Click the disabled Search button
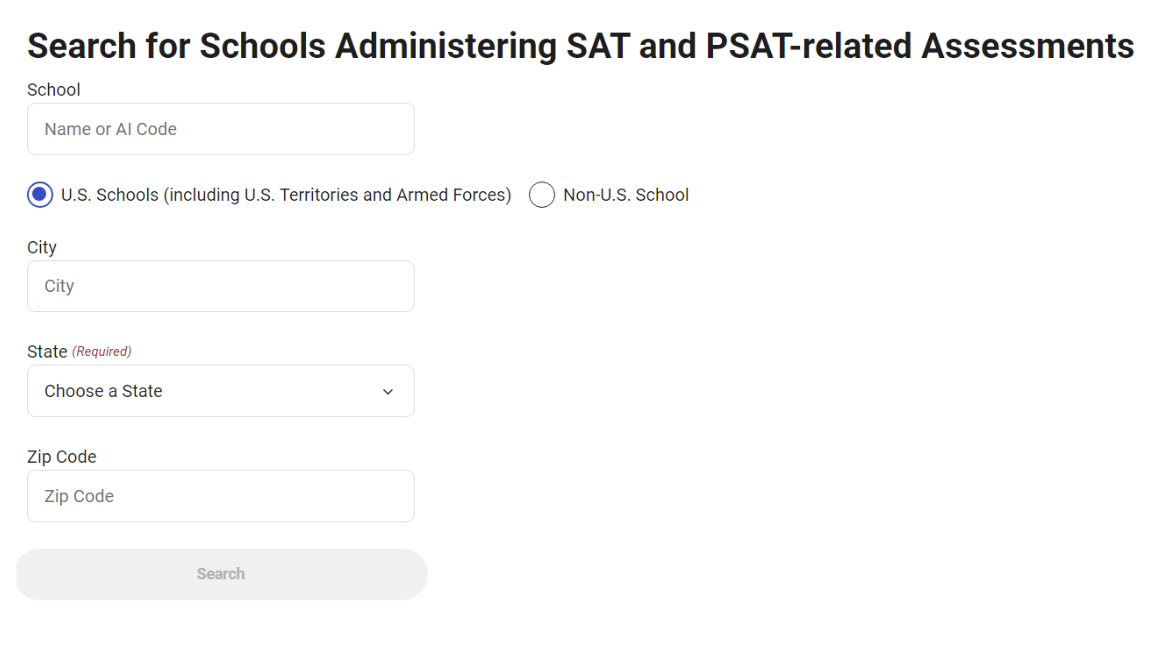 [220, 574]
